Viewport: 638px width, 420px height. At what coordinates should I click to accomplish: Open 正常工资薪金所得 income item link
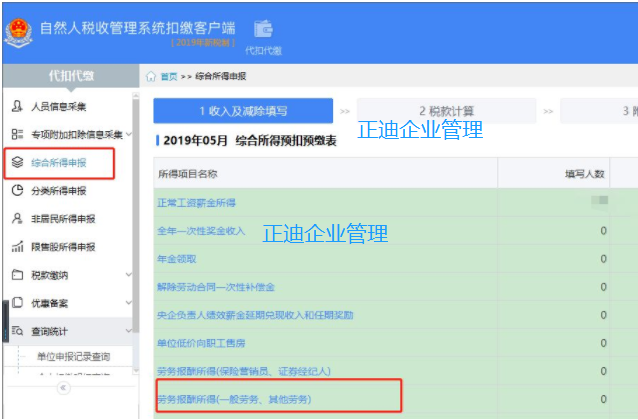point(200,203)
